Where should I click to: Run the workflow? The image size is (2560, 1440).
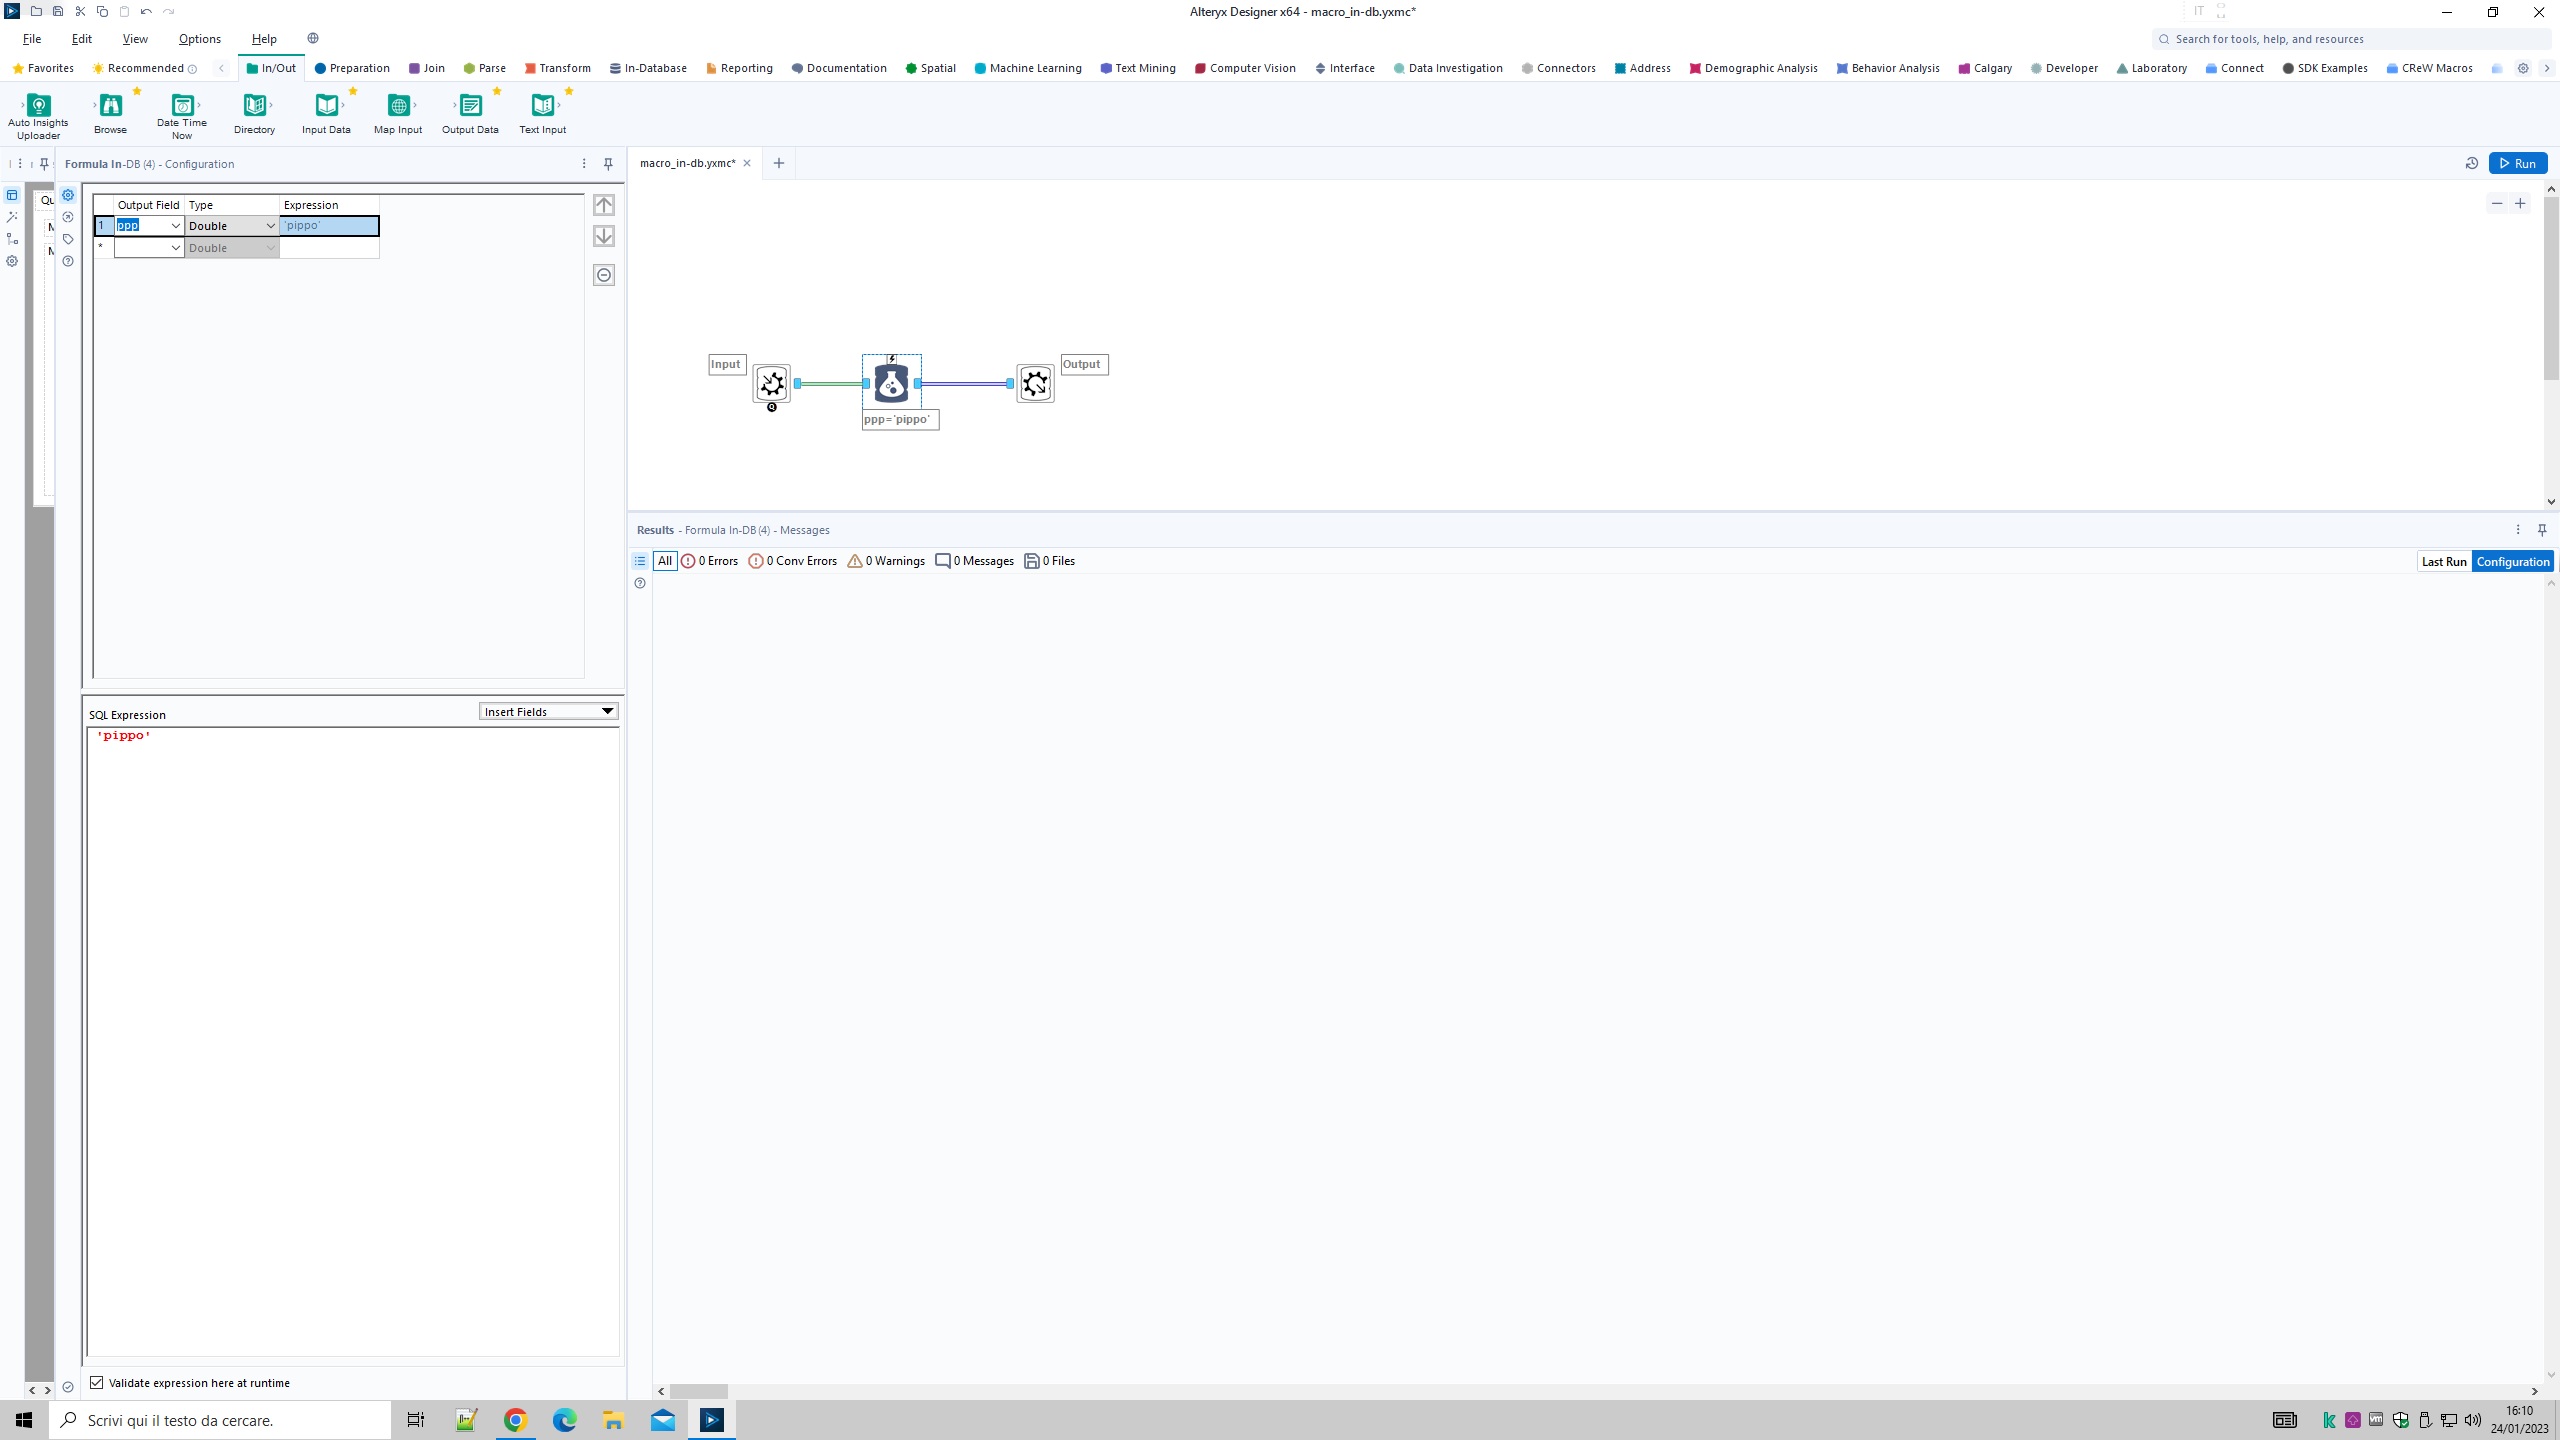point(2519,163)
